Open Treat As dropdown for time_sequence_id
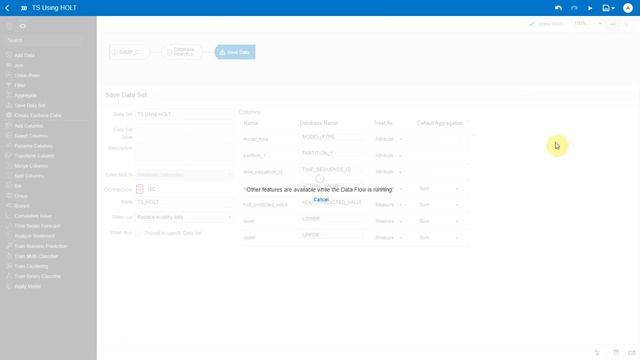This screenshot has width=640, height=360. tap(389, 172)
